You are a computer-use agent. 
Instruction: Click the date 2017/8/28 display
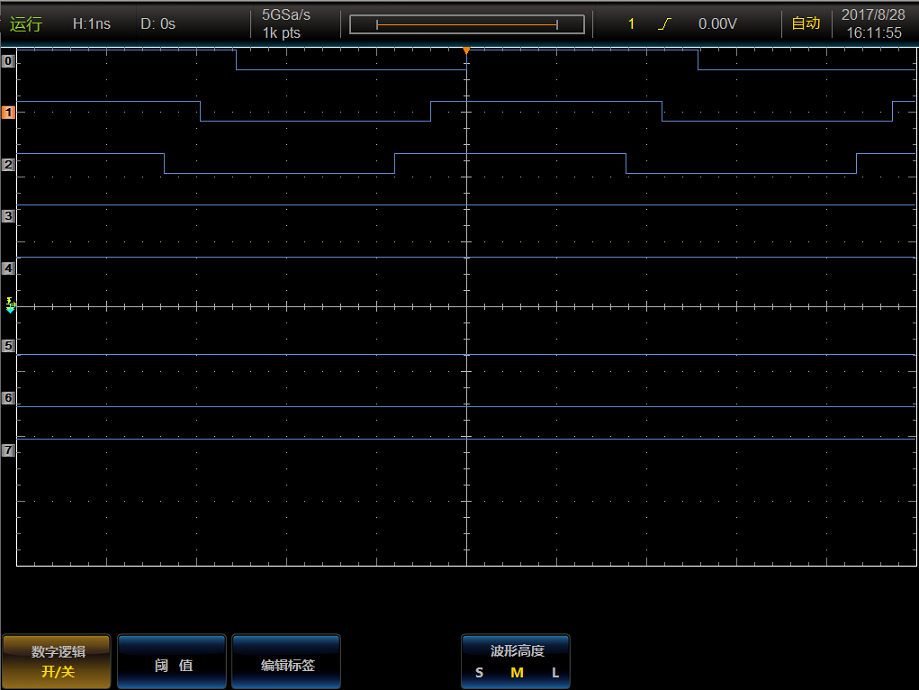(873, 15)
